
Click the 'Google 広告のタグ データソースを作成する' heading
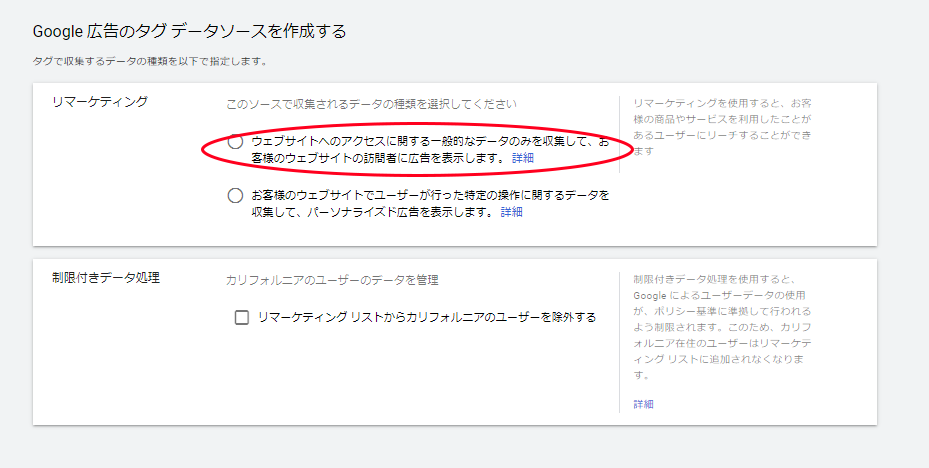(x=190, y=31)
